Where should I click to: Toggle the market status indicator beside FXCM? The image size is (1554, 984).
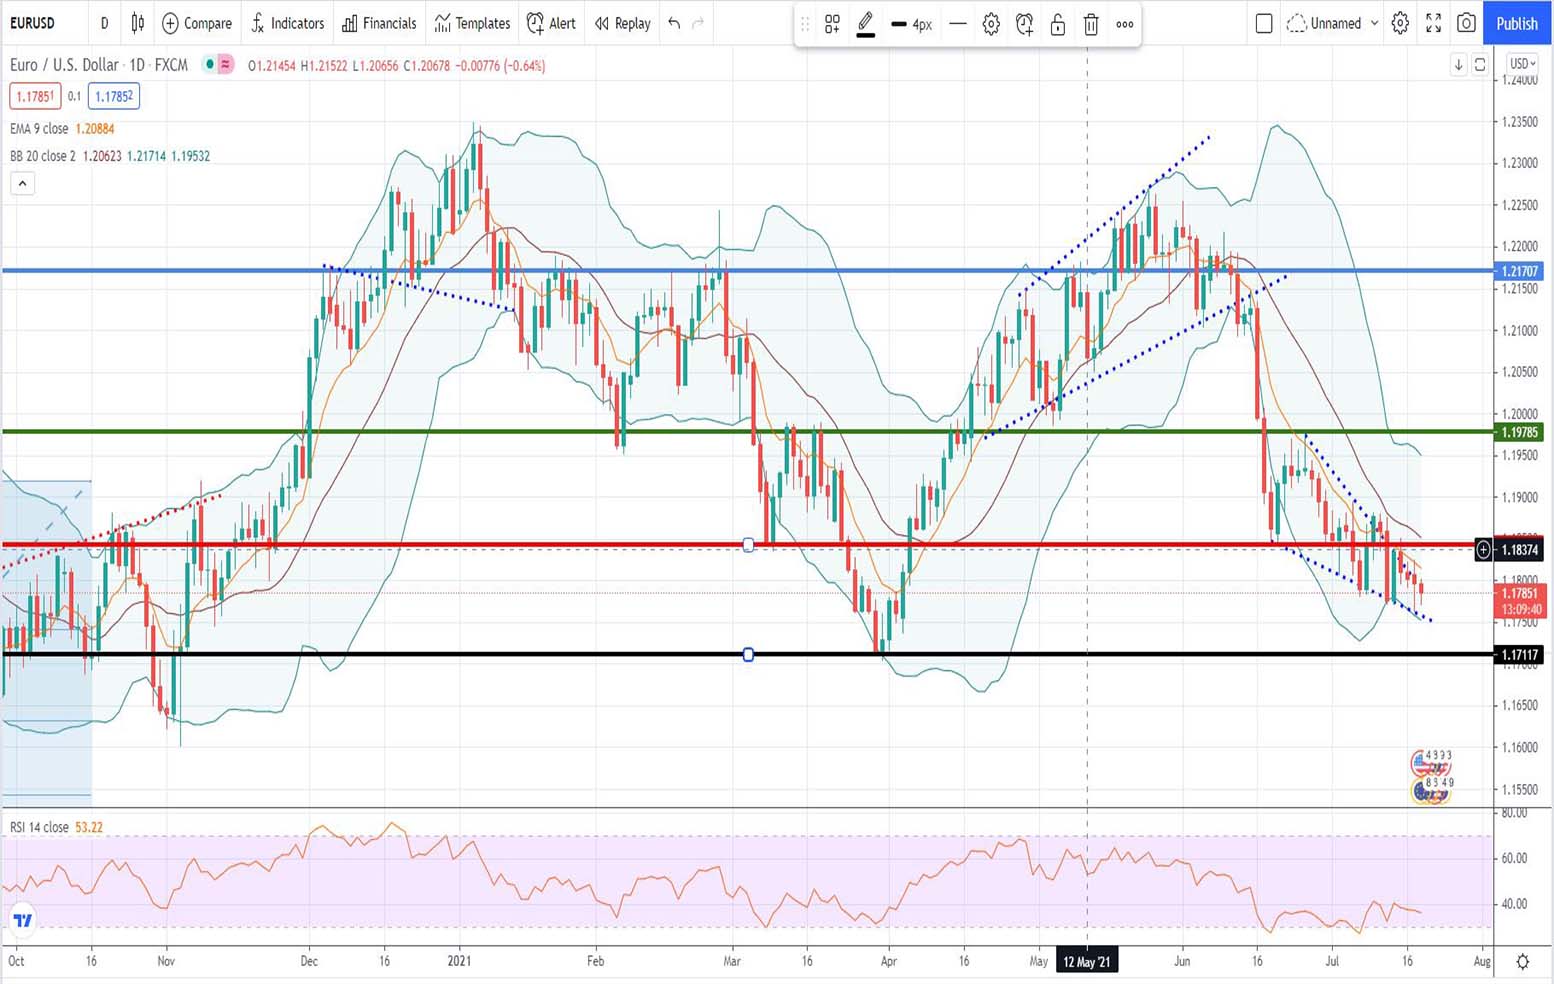tap(209, 65)
